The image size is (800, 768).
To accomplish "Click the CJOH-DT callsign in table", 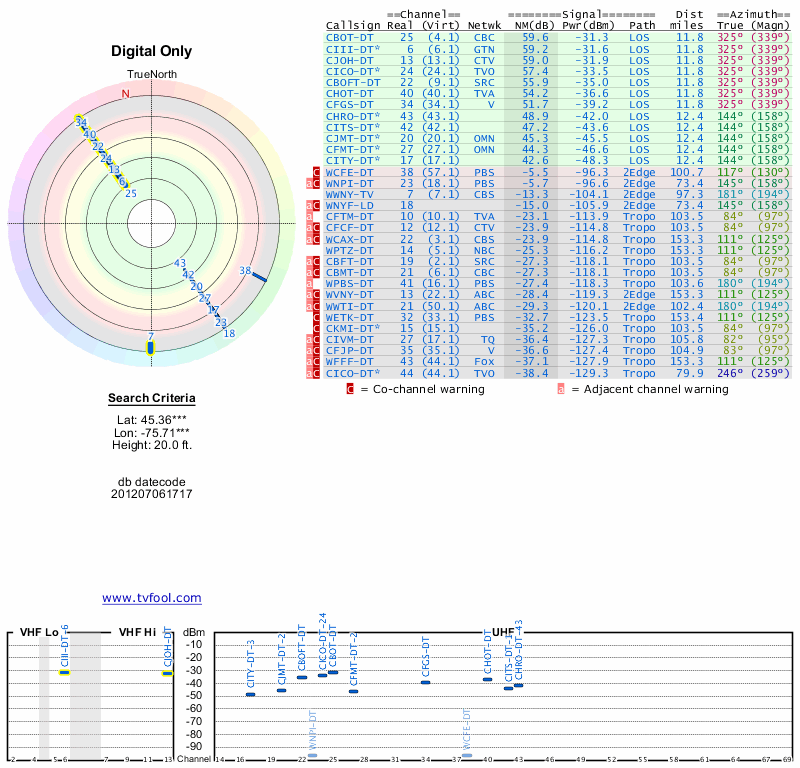I will [x=349, y=60].
